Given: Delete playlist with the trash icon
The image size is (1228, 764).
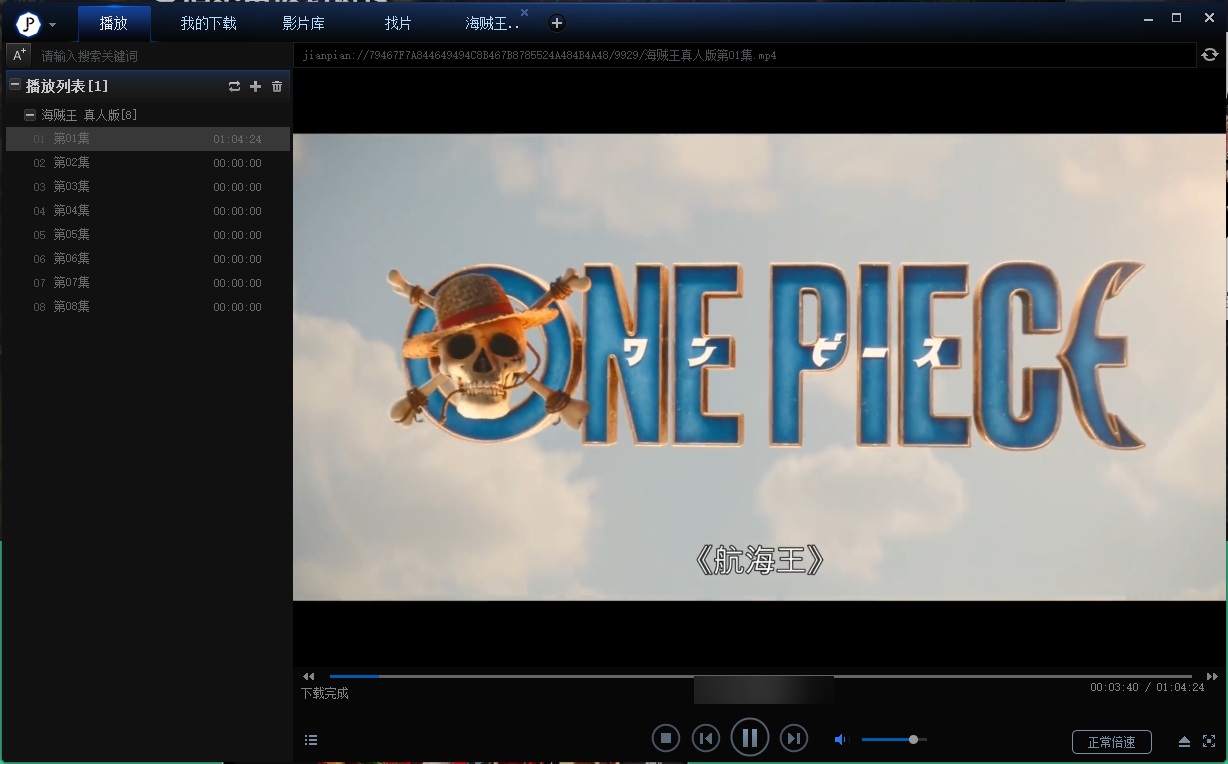Looking at the screenshot, I should click(277, 87).
